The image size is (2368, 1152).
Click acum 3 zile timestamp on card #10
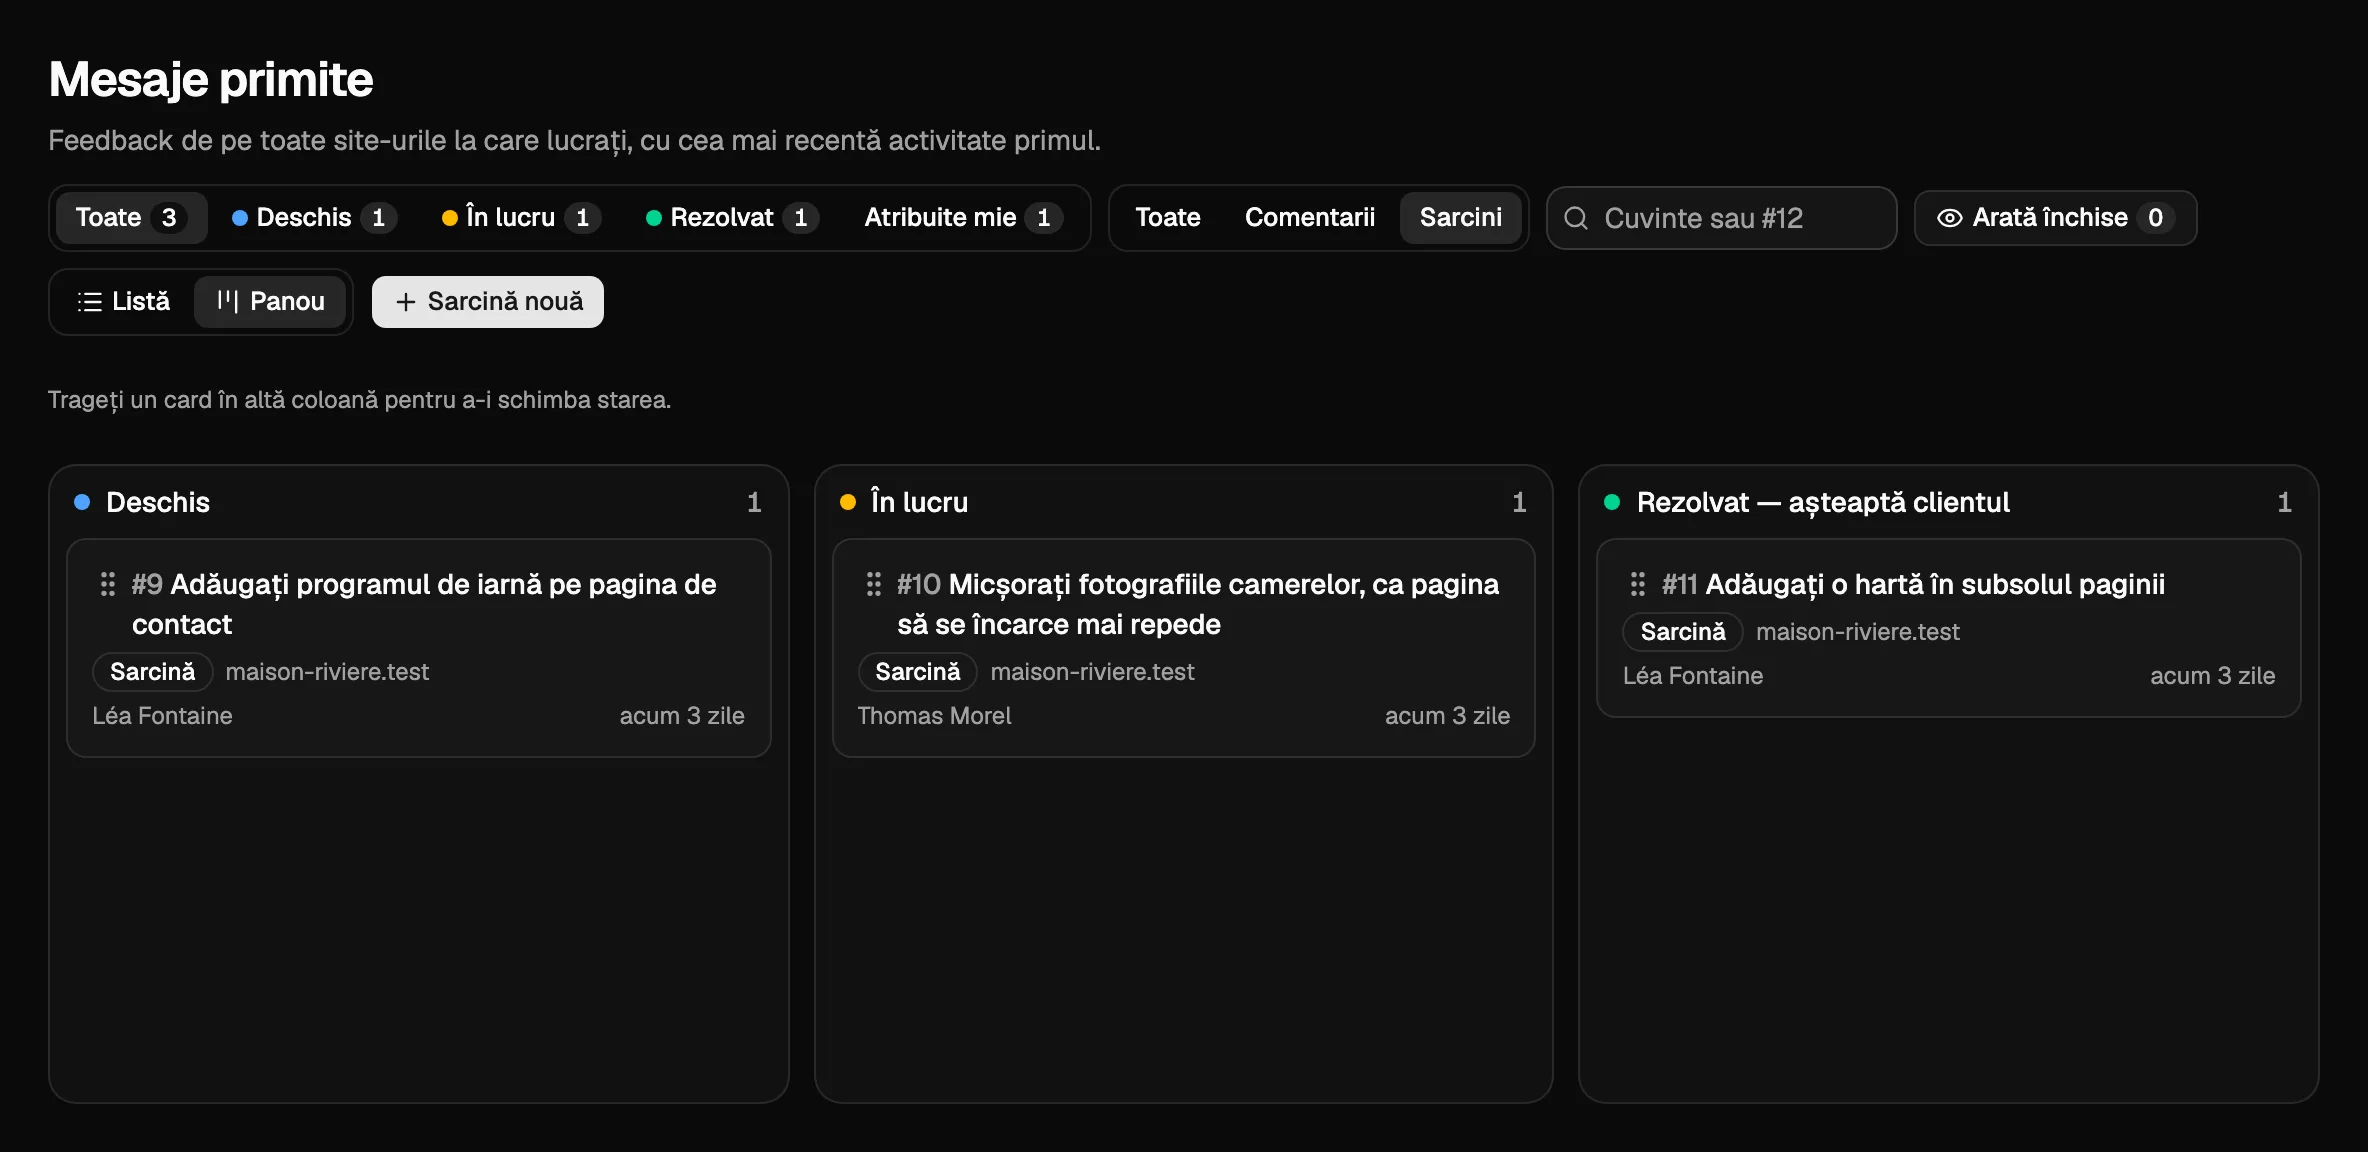1447,716
